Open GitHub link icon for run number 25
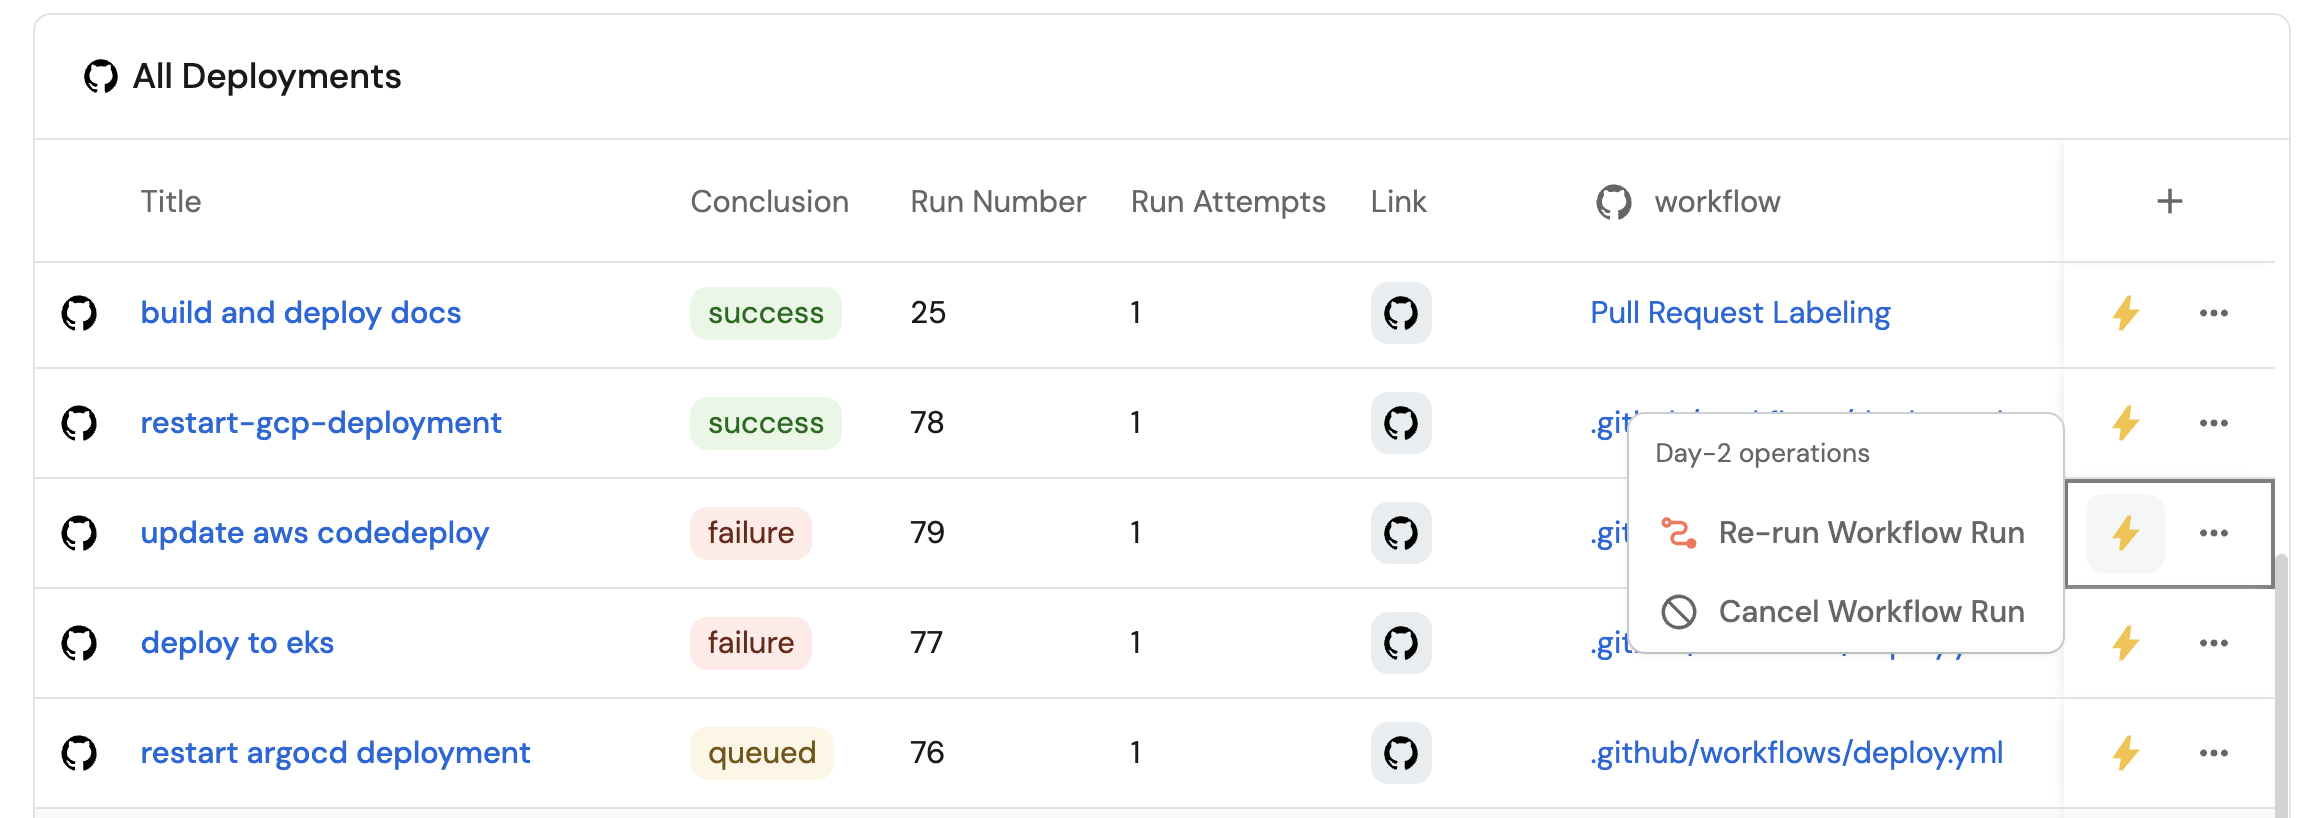The width and height of the screenshot is (2322, 818). point(1400,313)
